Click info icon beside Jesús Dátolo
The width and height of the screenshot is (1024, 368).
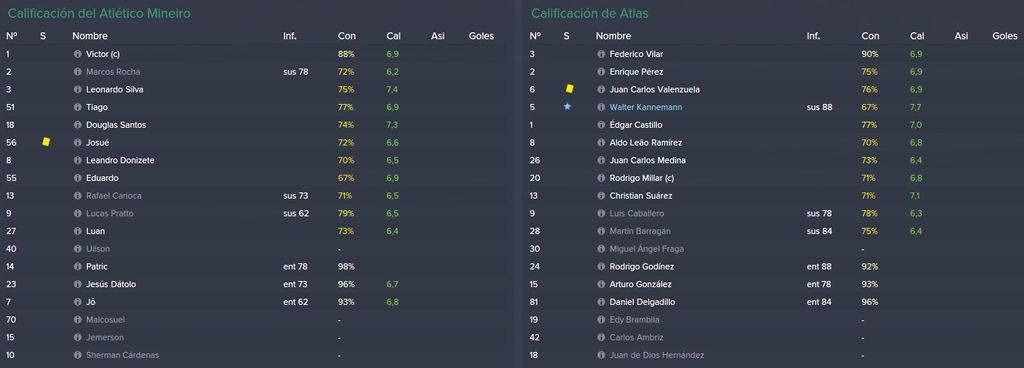(x=78, y=284)
